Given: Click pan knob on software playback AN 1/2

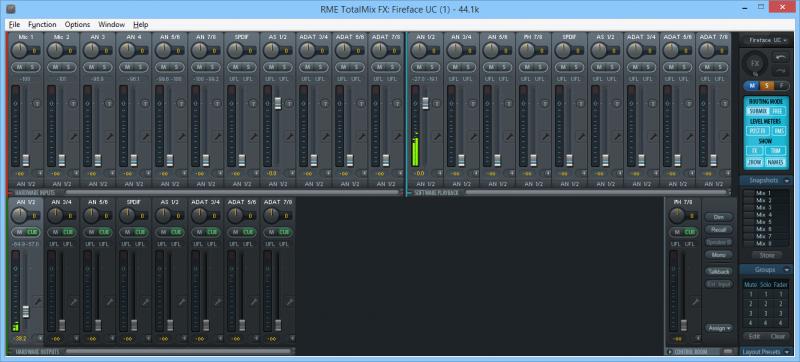Looking at the screenshot, I should (x=418, y=50).
